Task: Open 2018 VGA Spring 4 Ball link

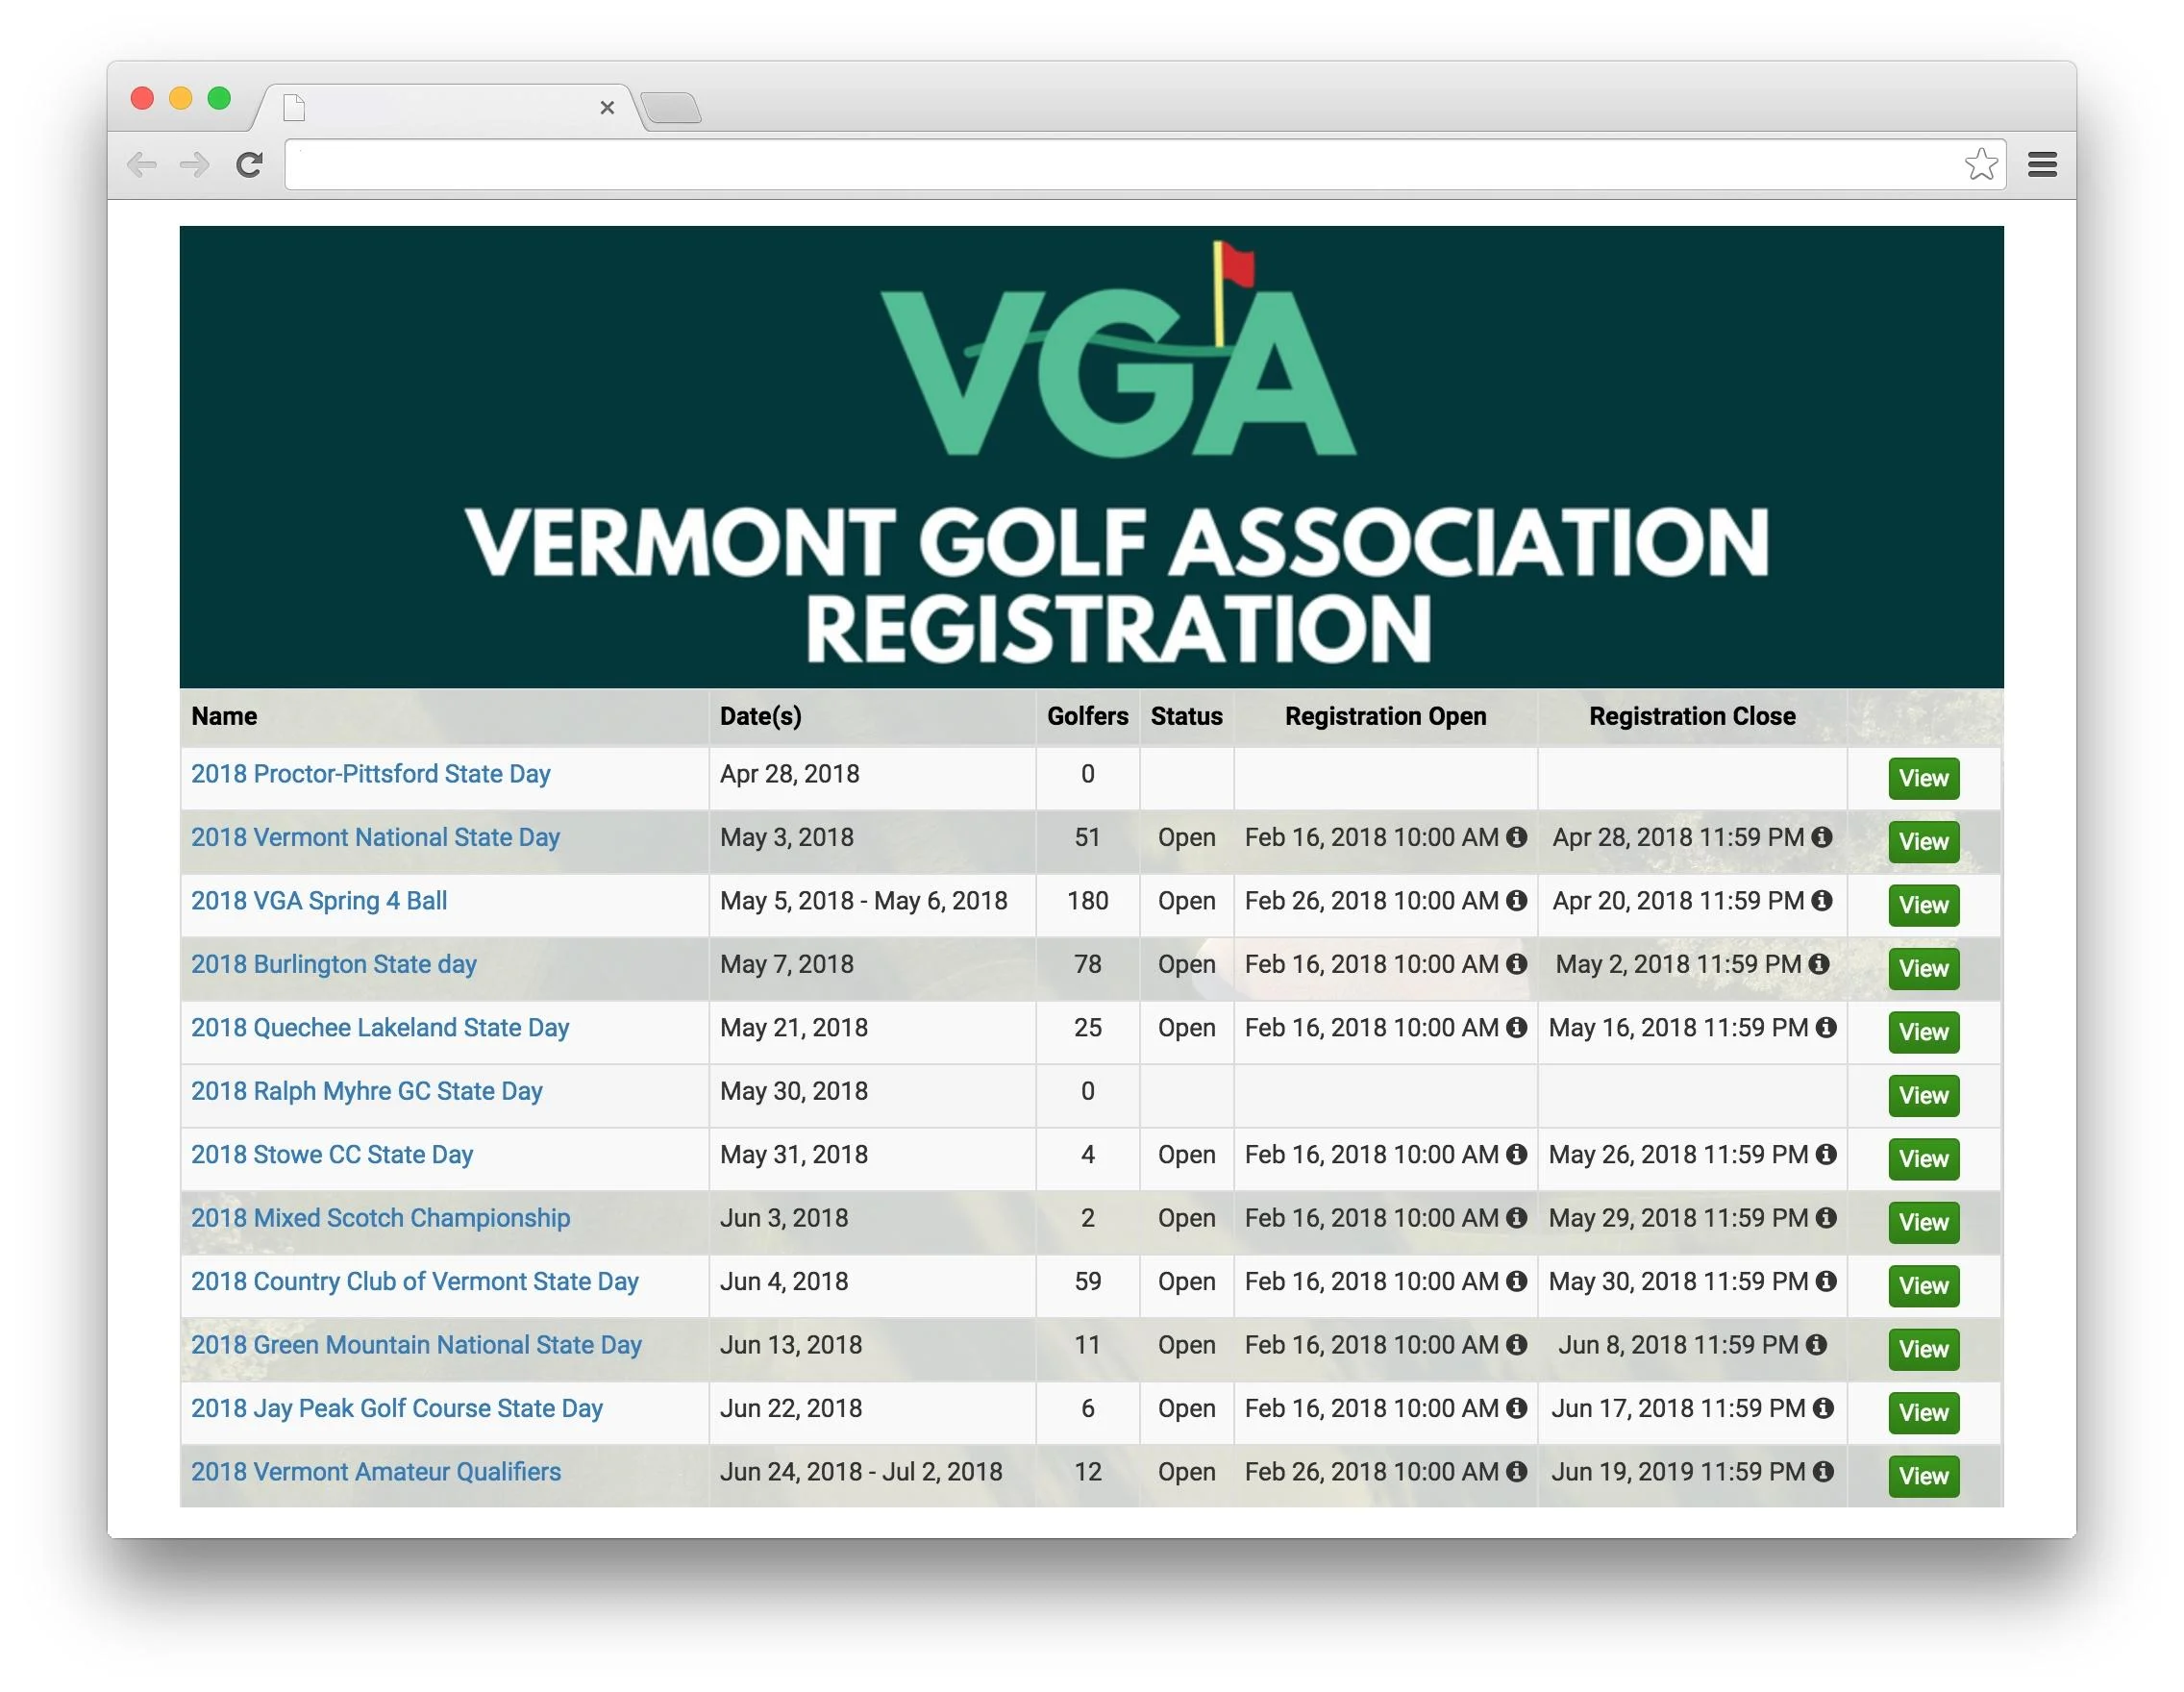Action: click(319, 901)
